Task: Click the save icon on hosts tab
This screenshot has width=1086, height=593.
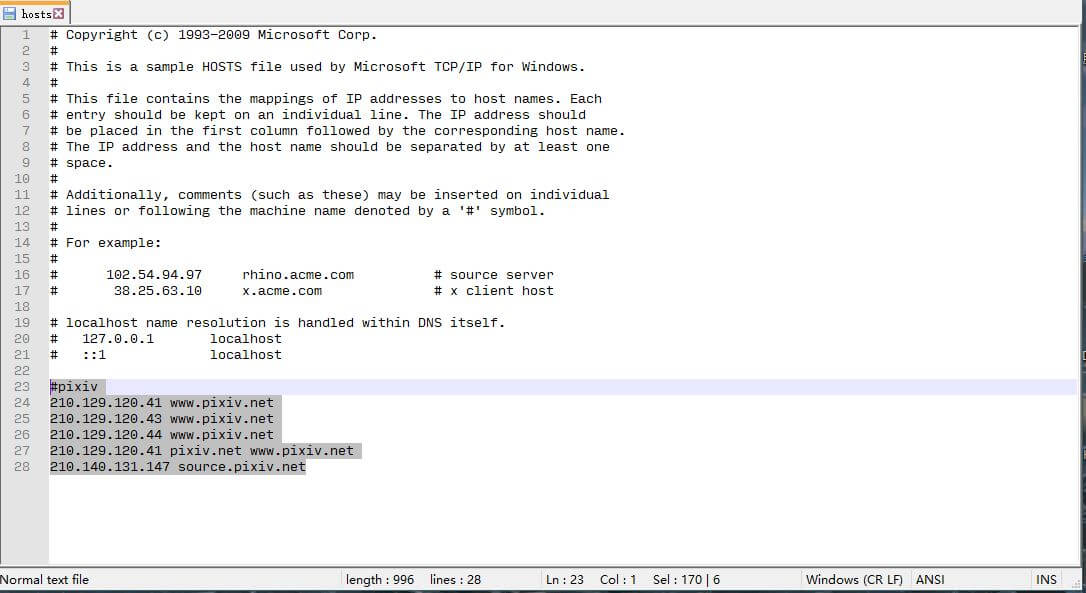Action: 9,14
